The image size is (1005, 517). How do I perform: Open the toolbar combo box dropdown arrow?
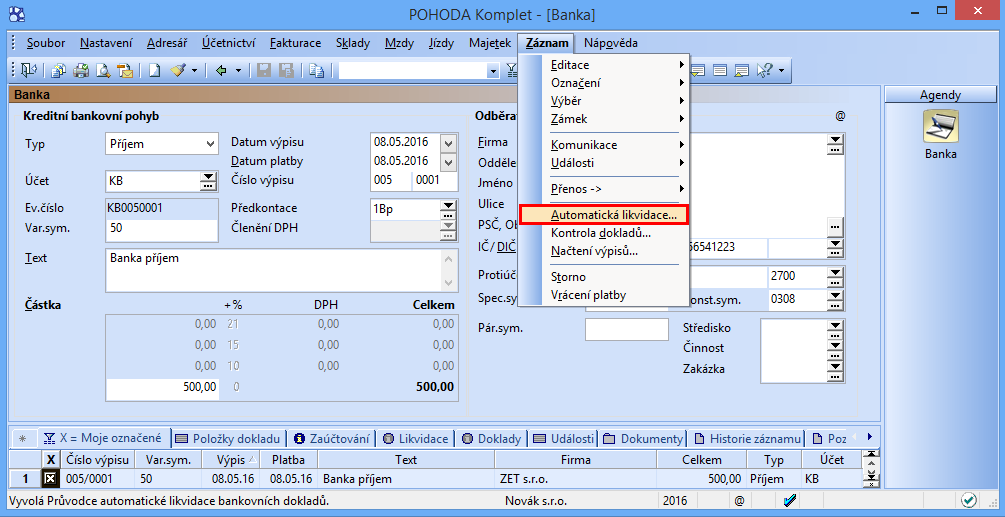[x=493, y=71]
